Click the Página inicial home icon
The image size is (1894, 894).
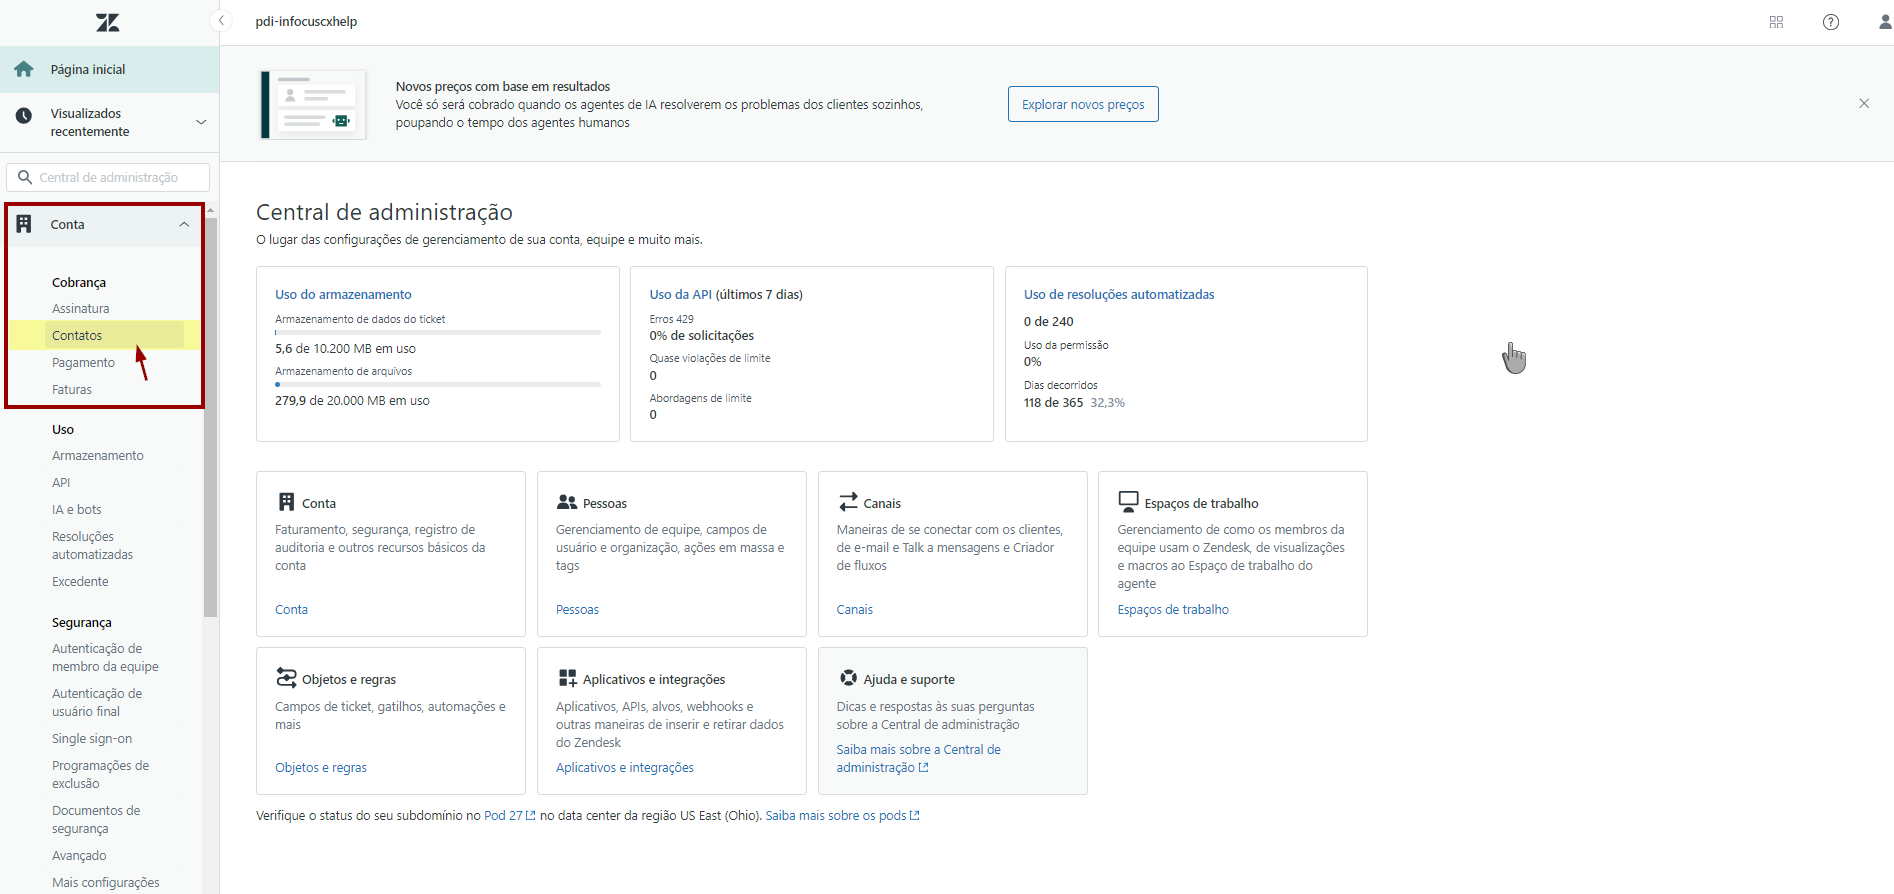click(24, 69)
